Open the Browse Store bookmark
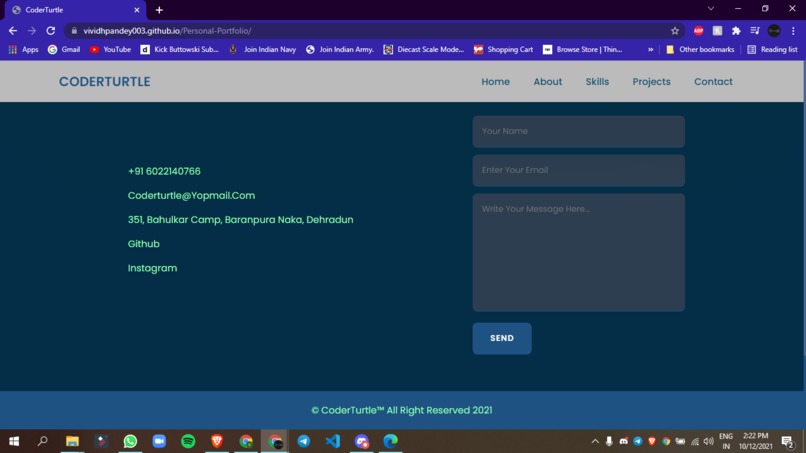This screenshot has width=806, height=453. click(583, 49)
